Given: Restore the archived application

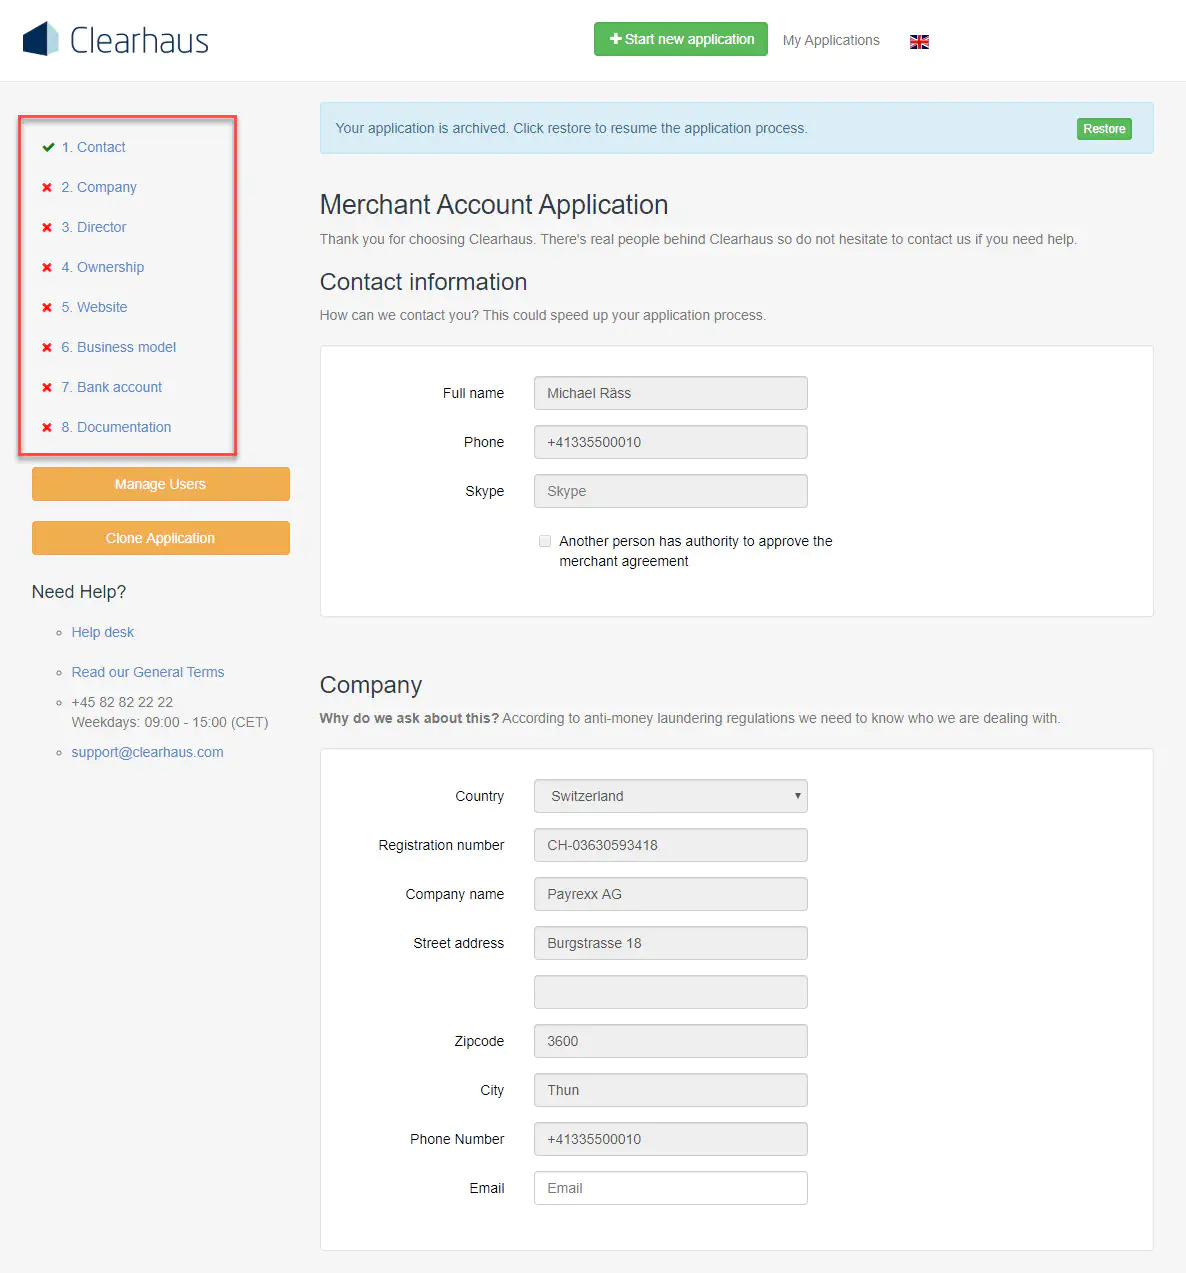Looking at the screenshot, I should click(1104, 129).
